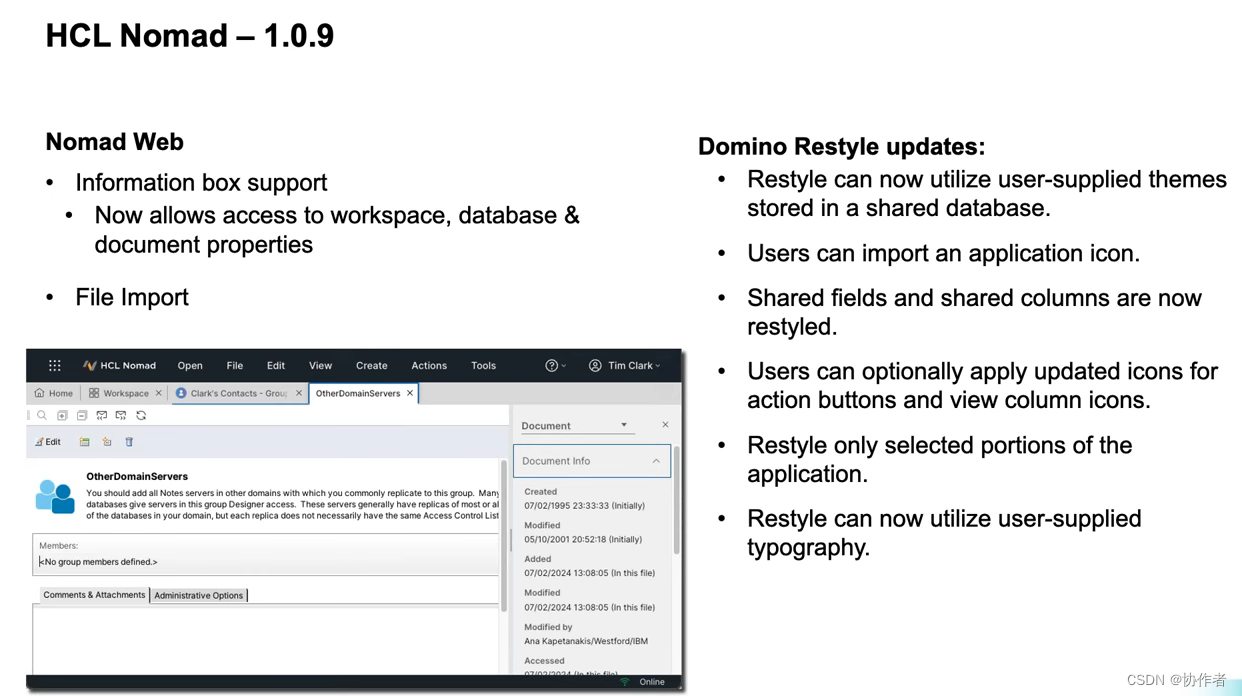Close the Workspace tab
This screenshot has width=1242, height=696.
pyautogui.click(x=158, y=393)
